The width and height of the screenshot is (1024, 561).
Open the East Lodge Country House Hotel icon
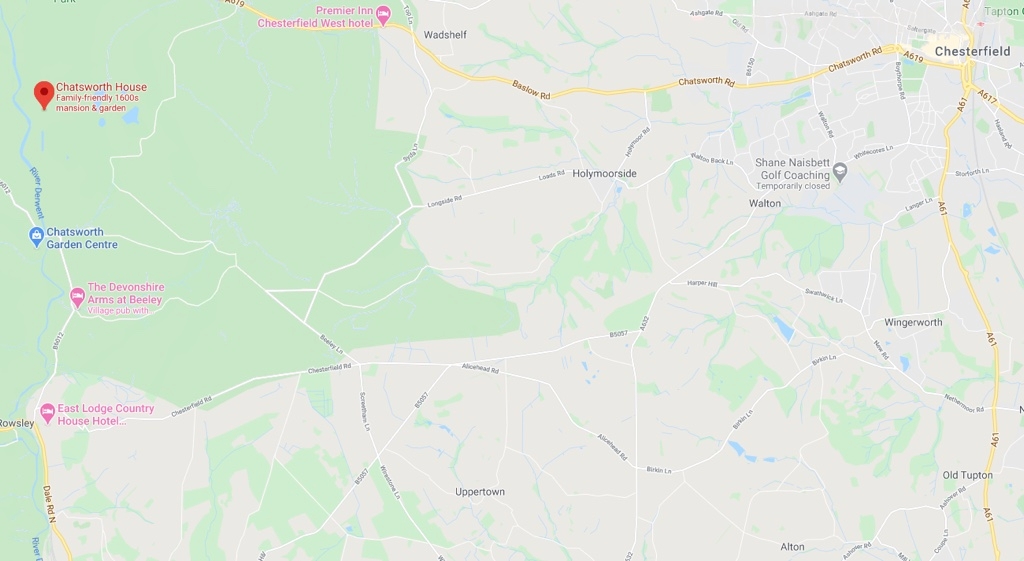(47, 413)
